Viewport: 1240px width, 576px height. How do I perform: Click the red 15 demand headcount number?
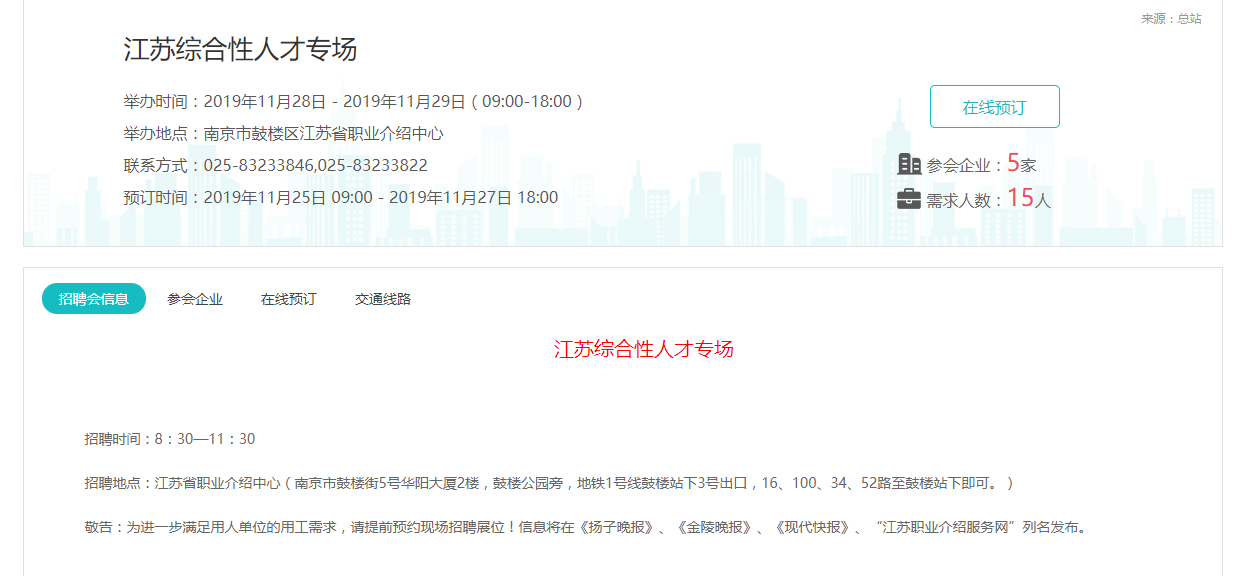pos(1019,198)
